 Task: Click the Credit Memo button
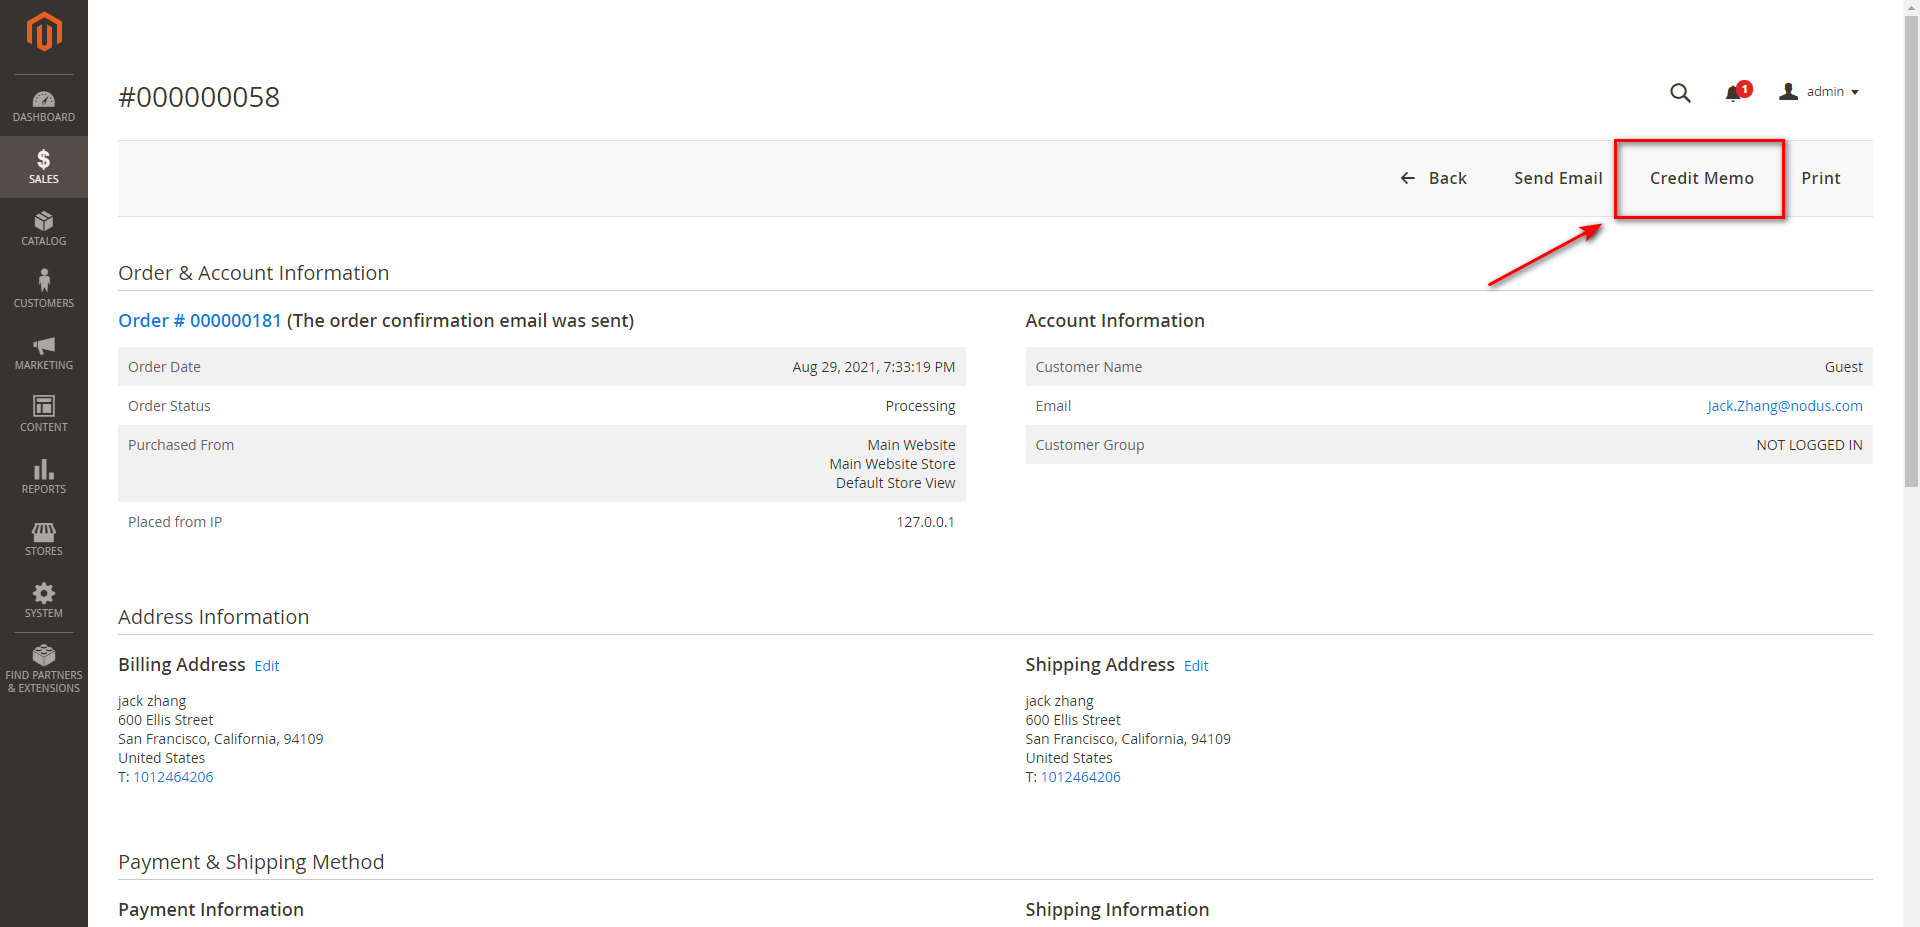coord(1701,178)
